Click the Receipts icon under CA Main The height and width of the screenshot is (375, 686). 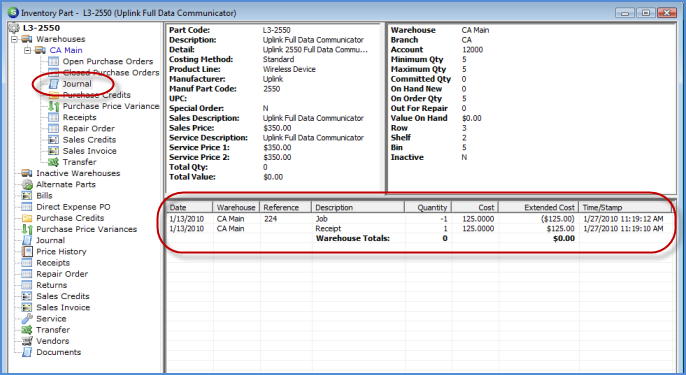point(53,117)
